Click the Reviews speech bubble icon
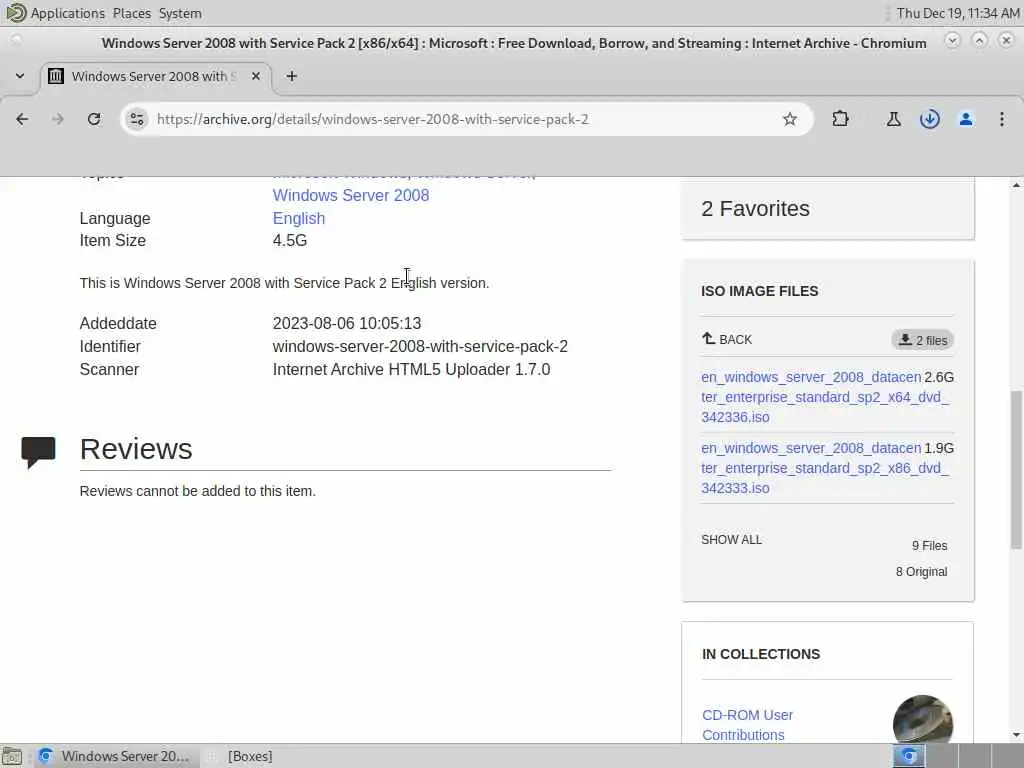 pyautogui.click(x=38, y=451)
